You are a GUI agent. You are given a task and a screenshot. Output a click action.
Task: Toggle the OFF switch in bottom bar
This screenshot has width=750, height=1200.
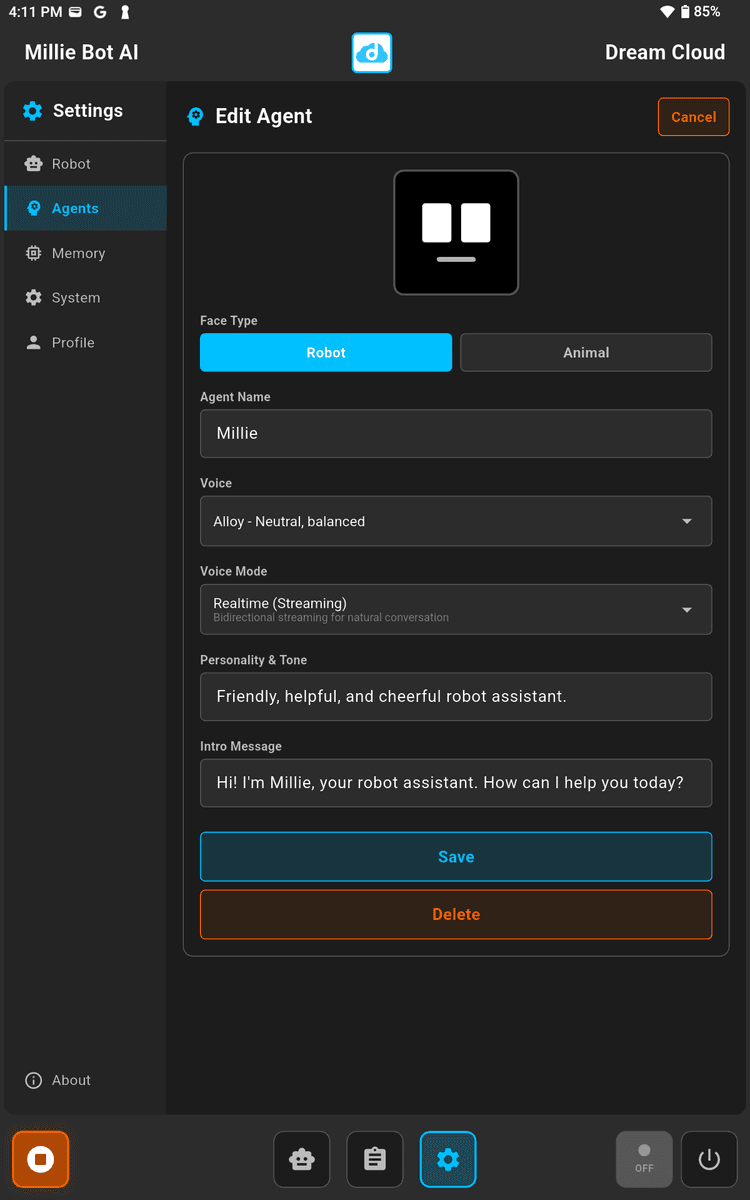point(644,1159)
